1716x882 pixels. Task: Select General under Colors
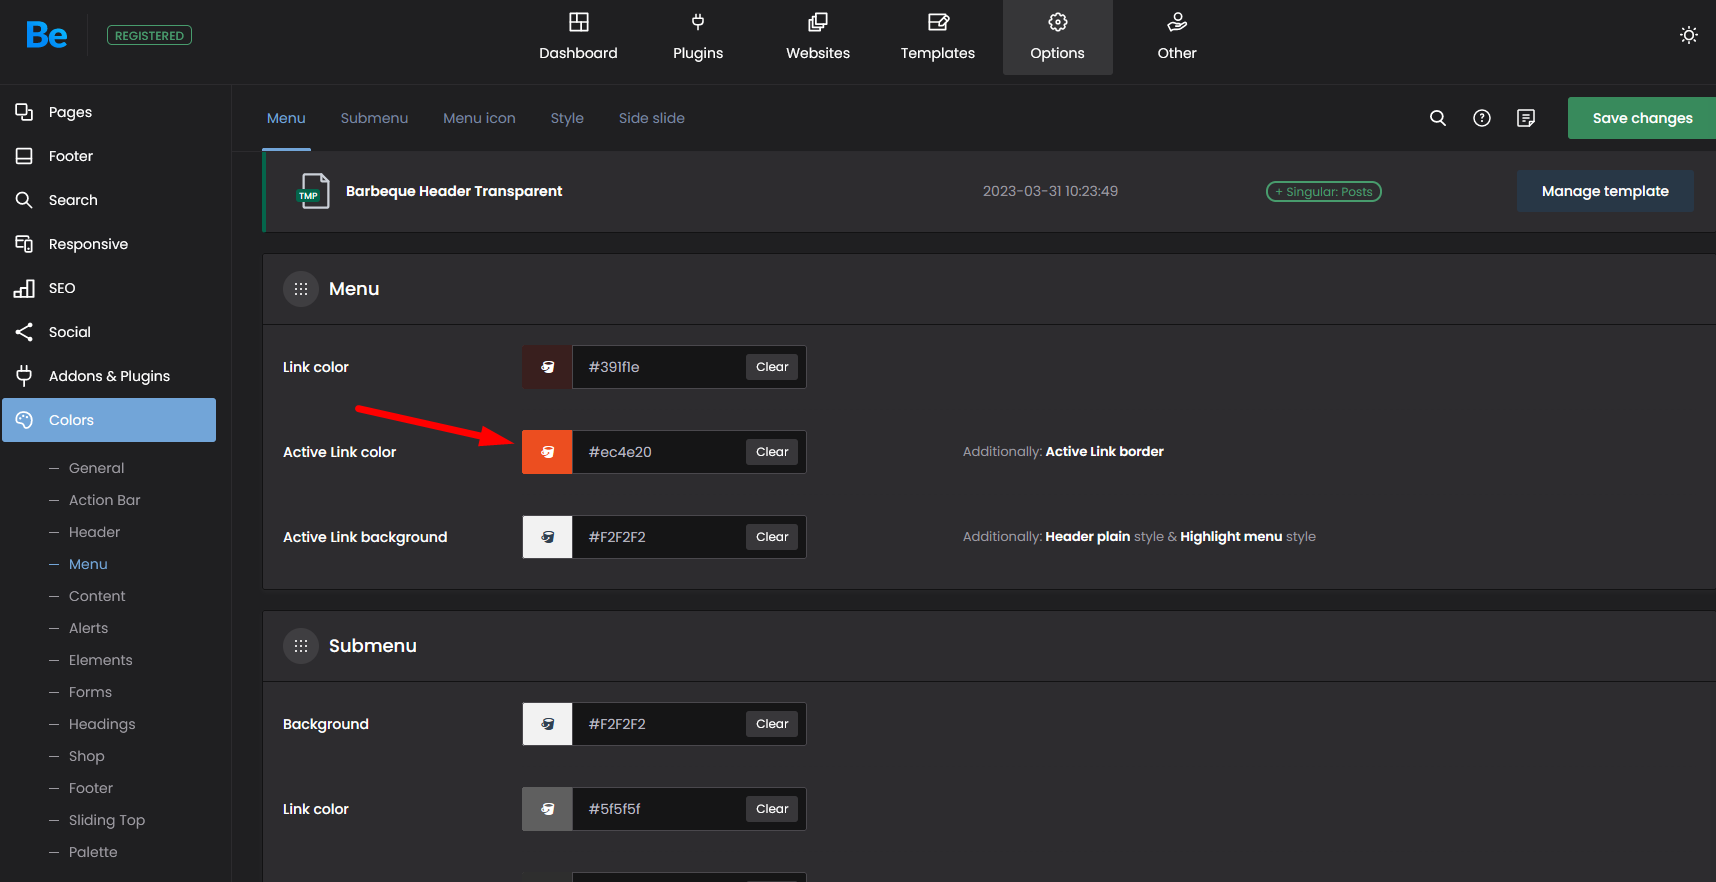[x=96, y=468]
